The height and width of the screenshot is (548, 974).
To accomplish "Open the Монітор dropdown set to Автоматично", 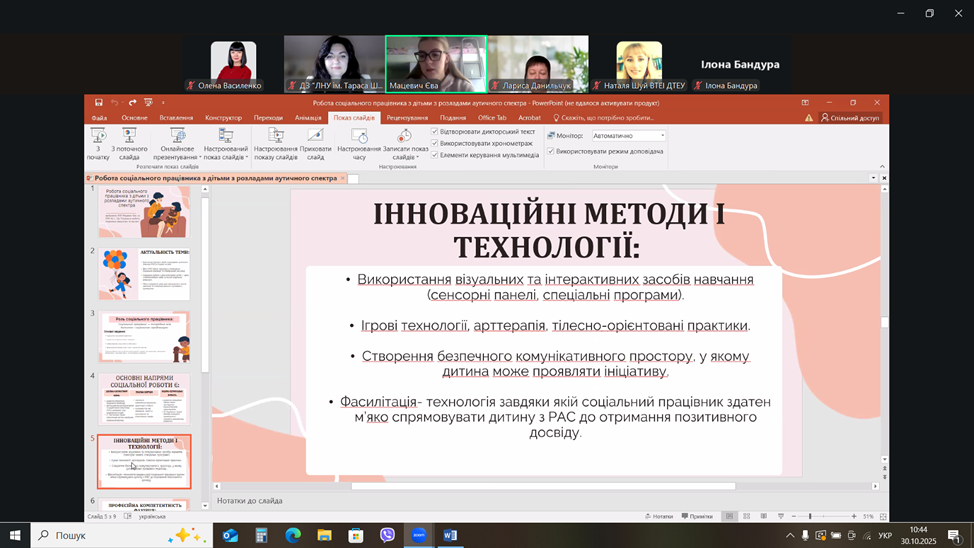I will point(628,135).
